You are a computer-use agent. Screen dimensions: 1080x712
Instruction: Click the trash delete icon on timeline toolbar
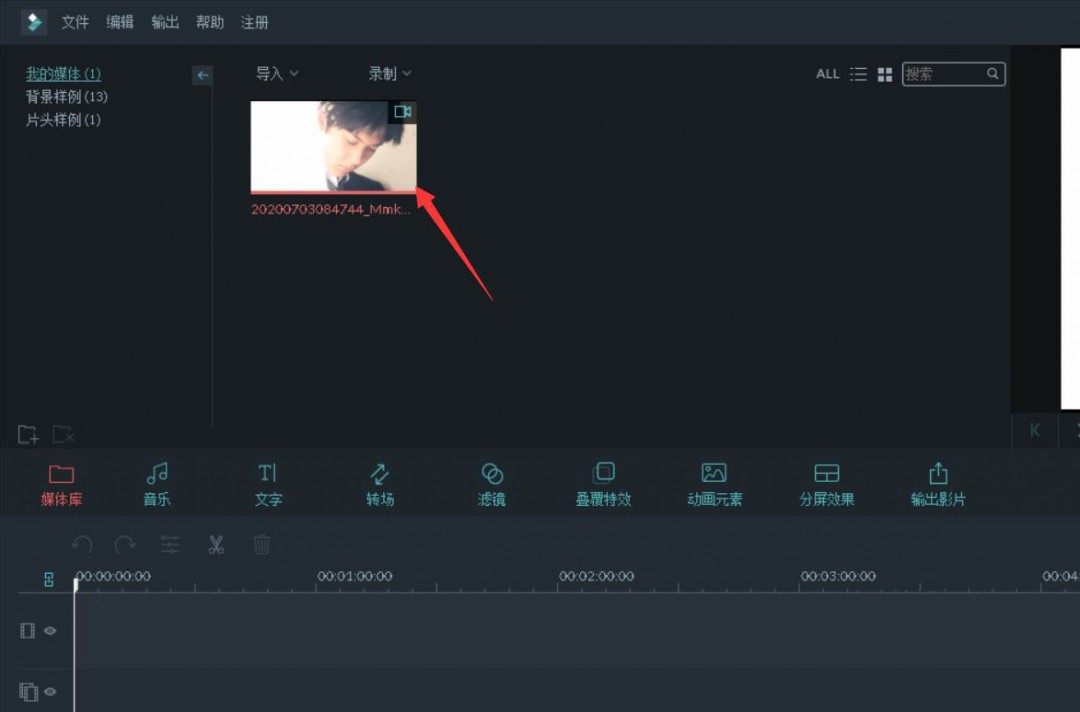tap(261, 545)
